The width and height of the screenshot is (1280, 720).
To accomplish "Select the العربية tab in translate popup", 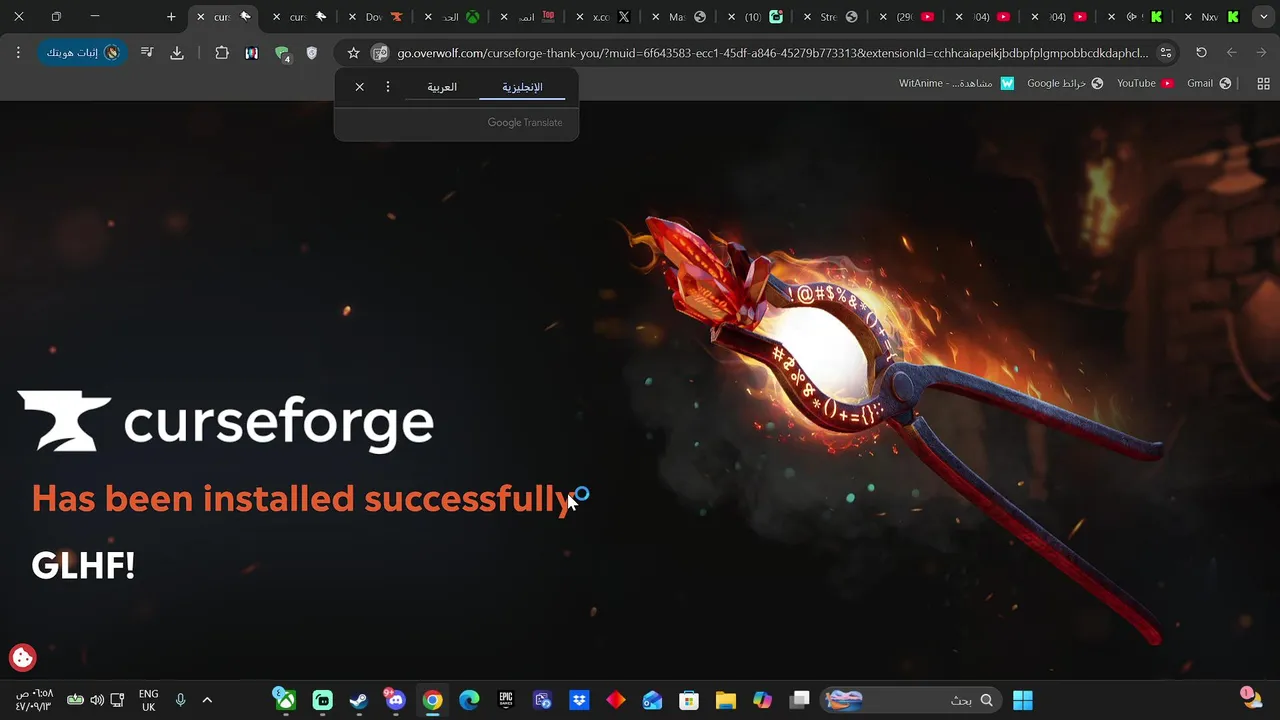I will pyautogui.click(x=442, y=87).
